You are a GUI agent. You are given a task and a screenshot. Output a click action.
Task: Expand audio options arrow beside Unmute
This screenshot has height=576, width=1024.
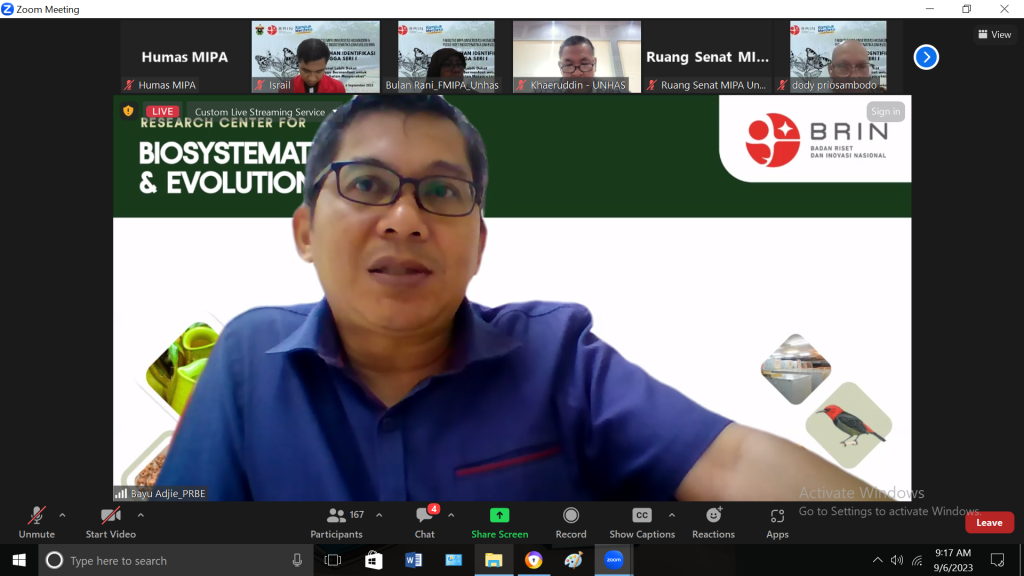[x=62, y=516]
